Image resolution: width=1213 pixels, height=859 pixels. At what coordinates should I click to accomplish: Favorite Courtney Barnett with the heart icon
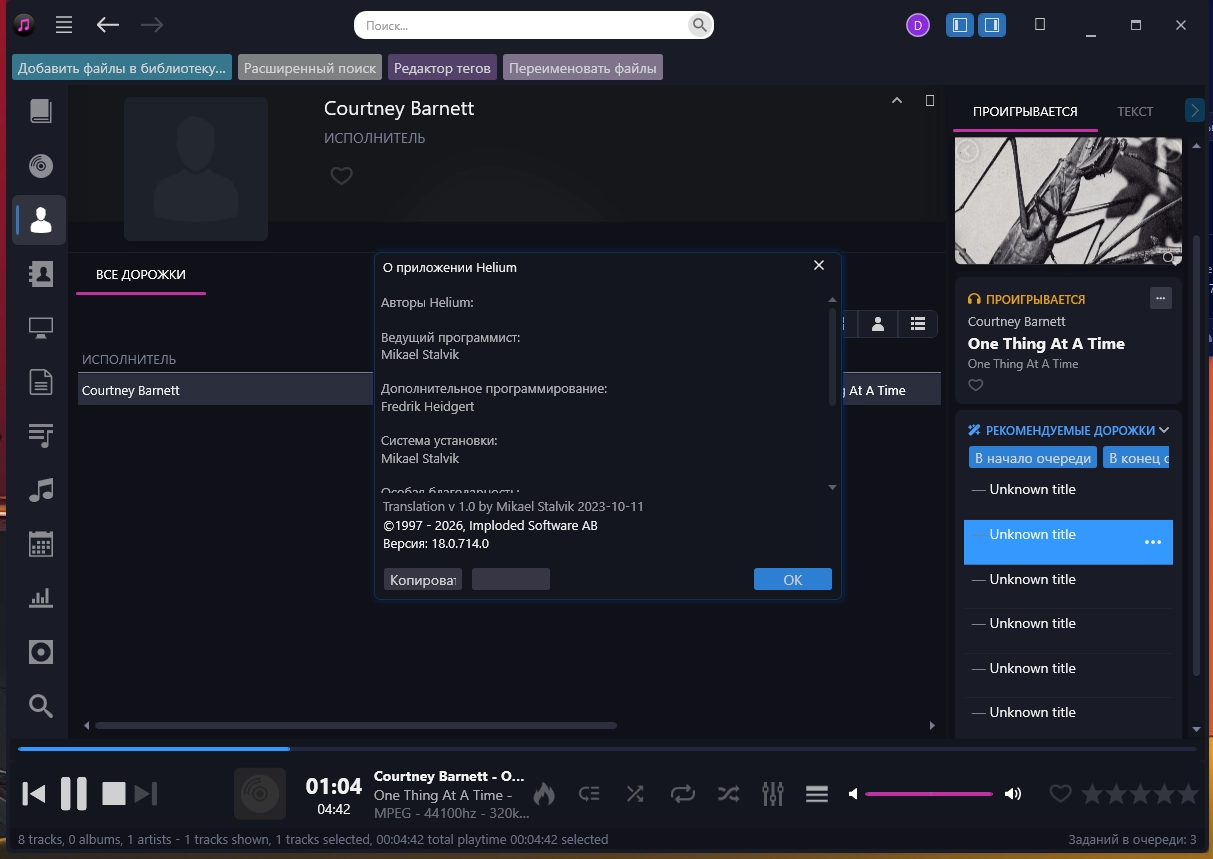coord(341,176)
